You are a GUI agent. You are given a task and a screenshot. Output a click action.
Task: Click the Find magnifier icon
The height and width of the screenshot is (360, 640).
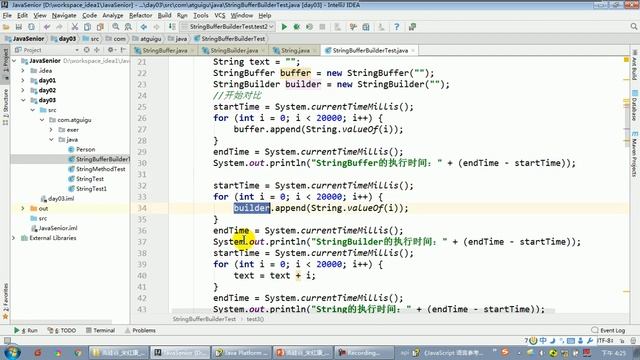pos(116,27)
